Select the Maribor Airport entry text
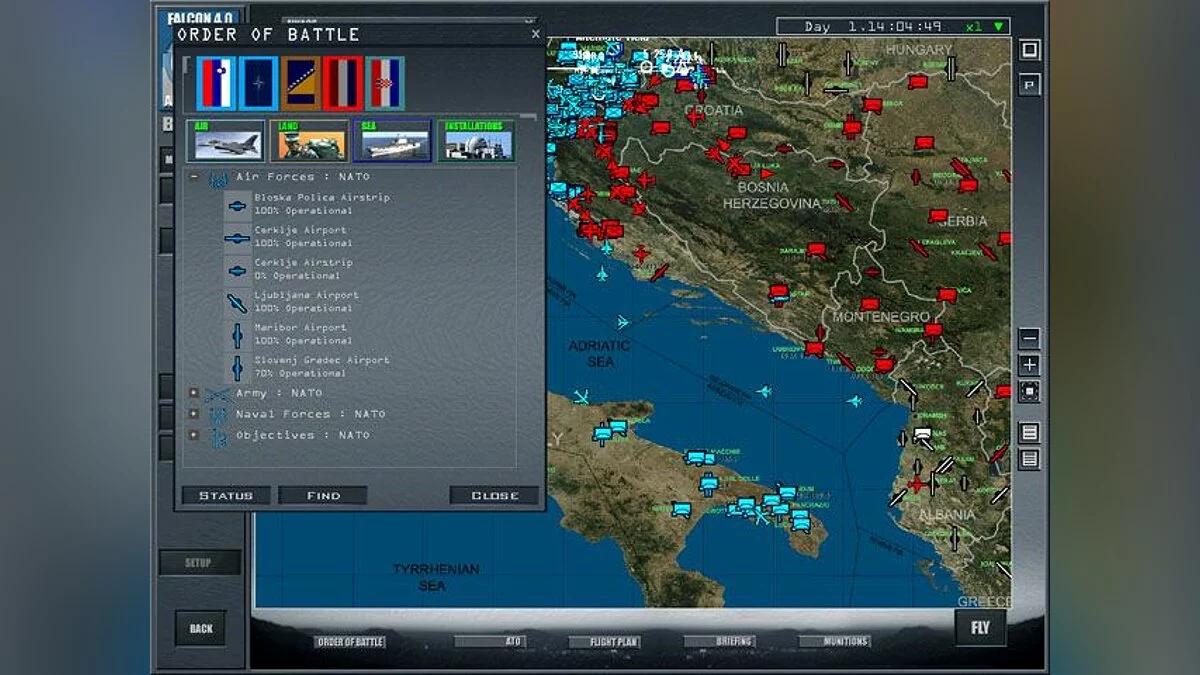1200x675 pixels. (x=303, y=334)
